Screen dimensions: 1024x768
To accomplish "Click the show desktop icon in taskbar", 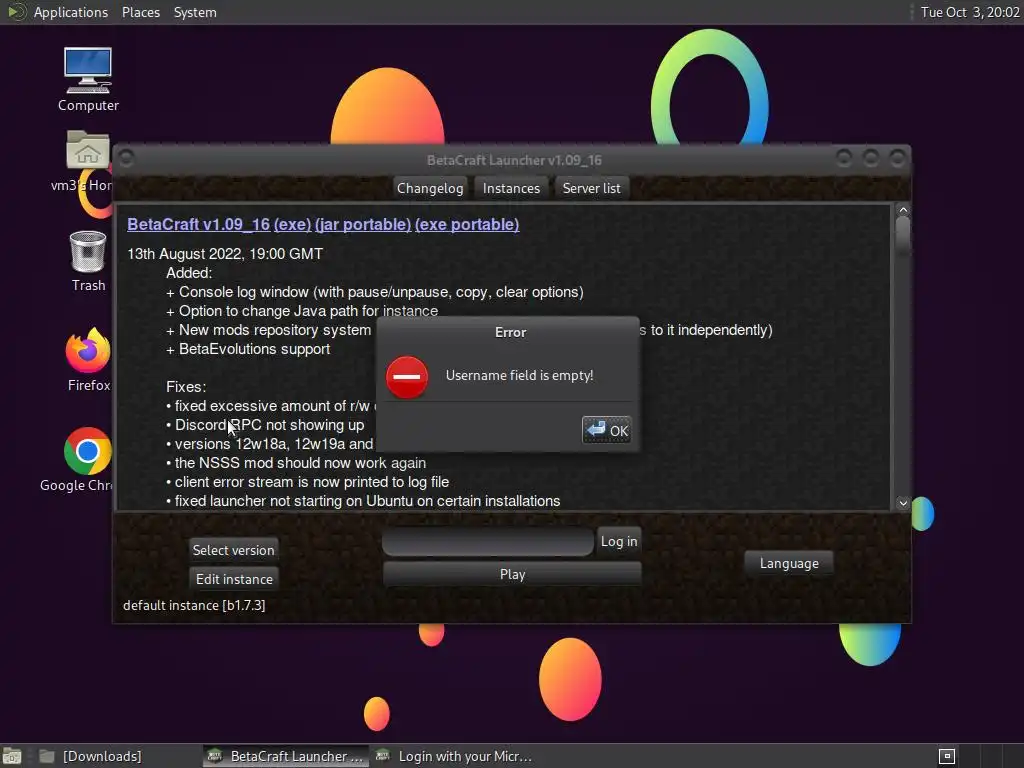I will 12,756.
